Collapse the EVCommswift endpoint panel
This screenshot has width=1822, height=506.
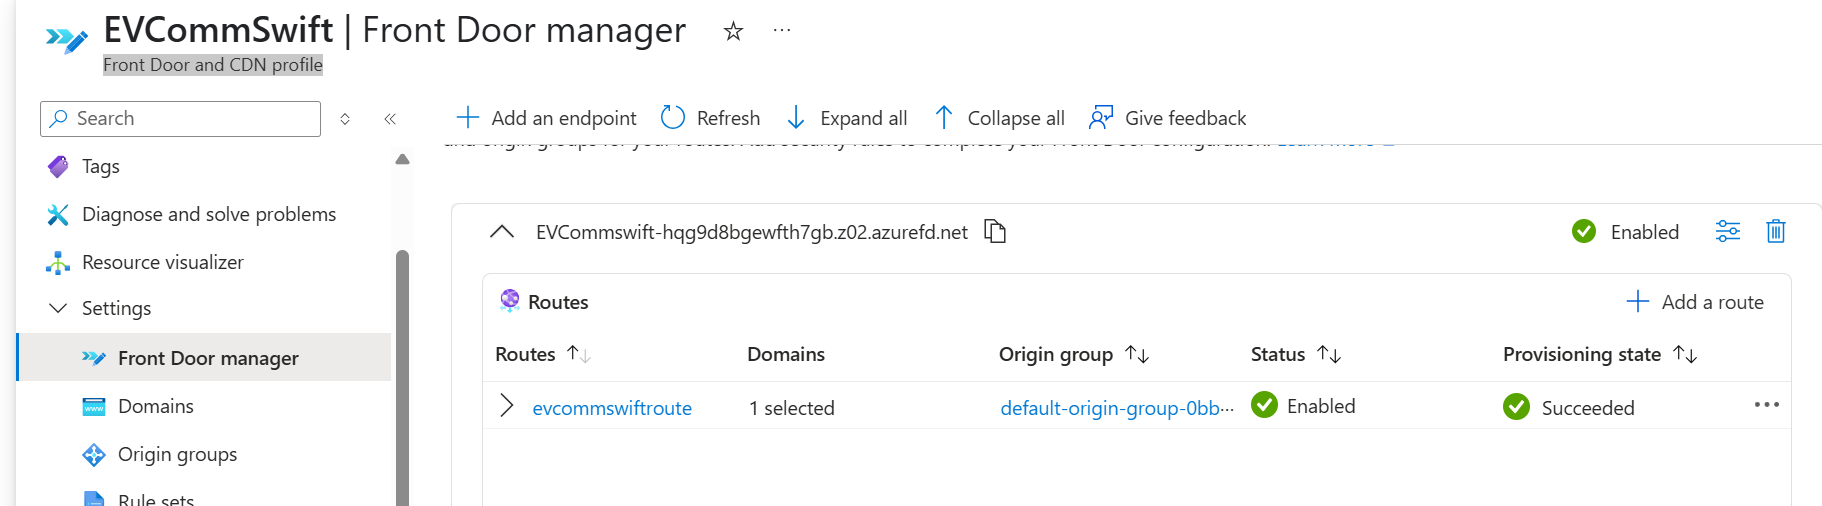502,232
